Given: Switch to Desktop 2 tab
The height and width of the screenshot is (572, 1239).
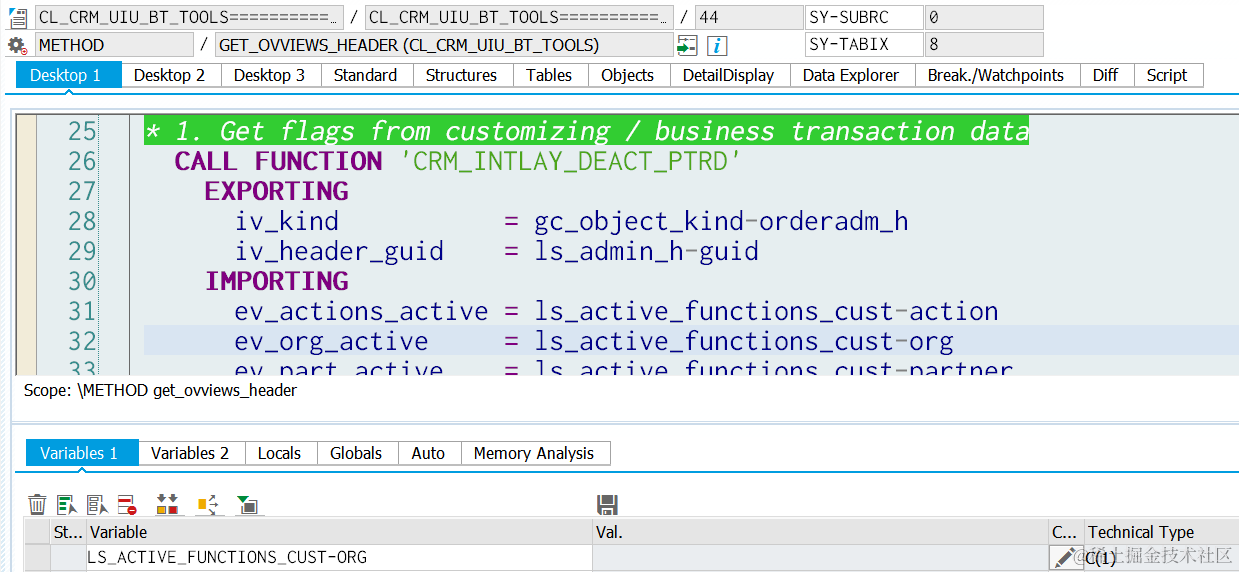Looking at the screenshot, I should (170, 75).
